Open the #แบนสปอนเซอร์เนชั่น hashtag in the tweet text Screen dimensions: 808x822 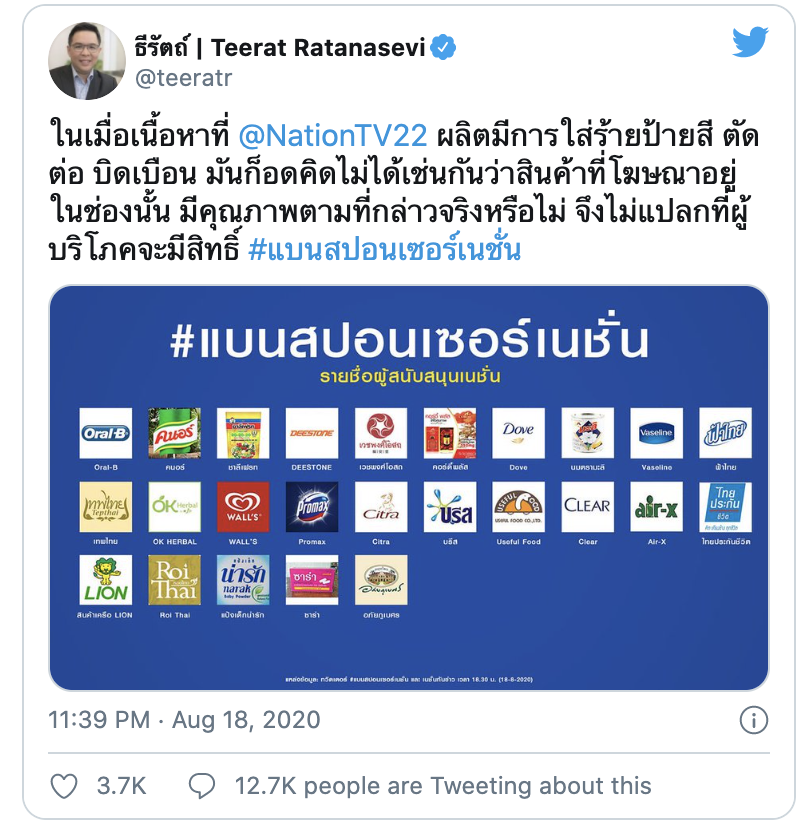tap(384, 248)
